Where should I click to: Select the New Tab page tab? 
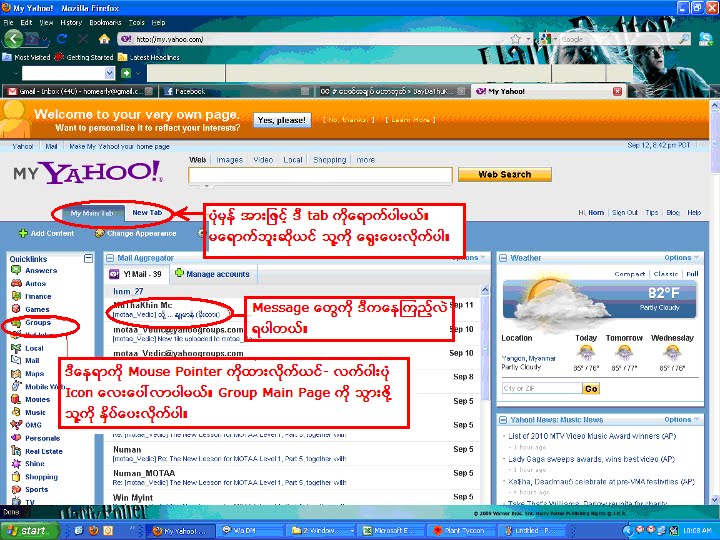point(147,213)
